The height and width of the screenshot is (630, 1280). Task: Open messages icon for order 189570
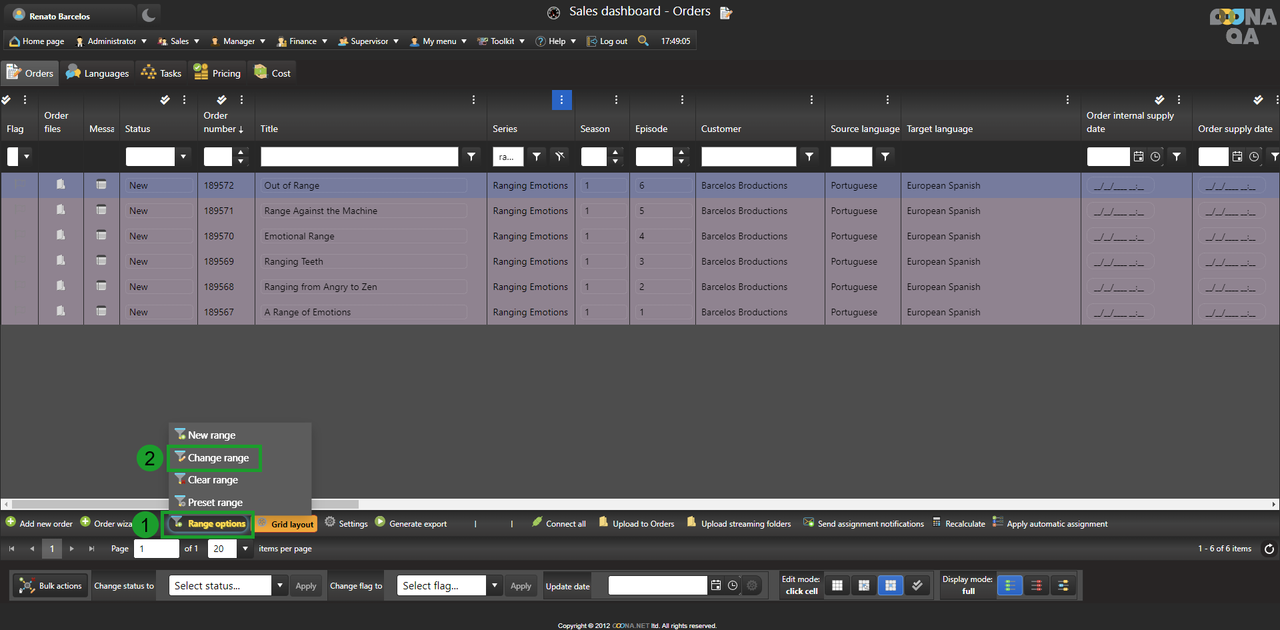click(x=101, y=236)
